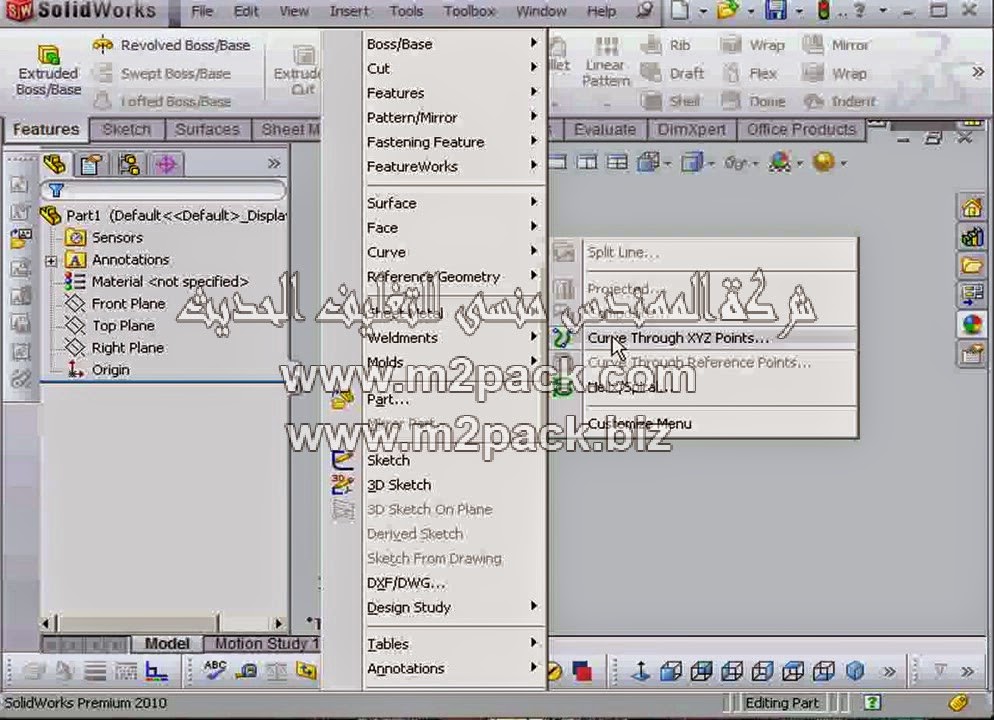
Task: Open the PropertyManager tab icon
Action: 92,164
